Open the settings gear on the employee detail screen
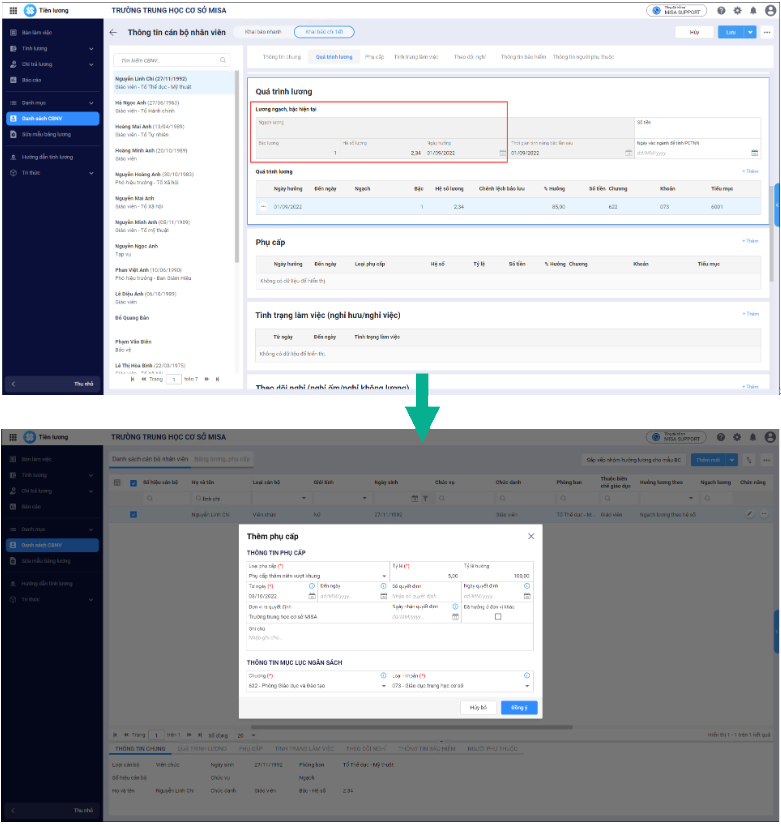The image size is (781, 825). pyautogui.click(x=737, y=11)
